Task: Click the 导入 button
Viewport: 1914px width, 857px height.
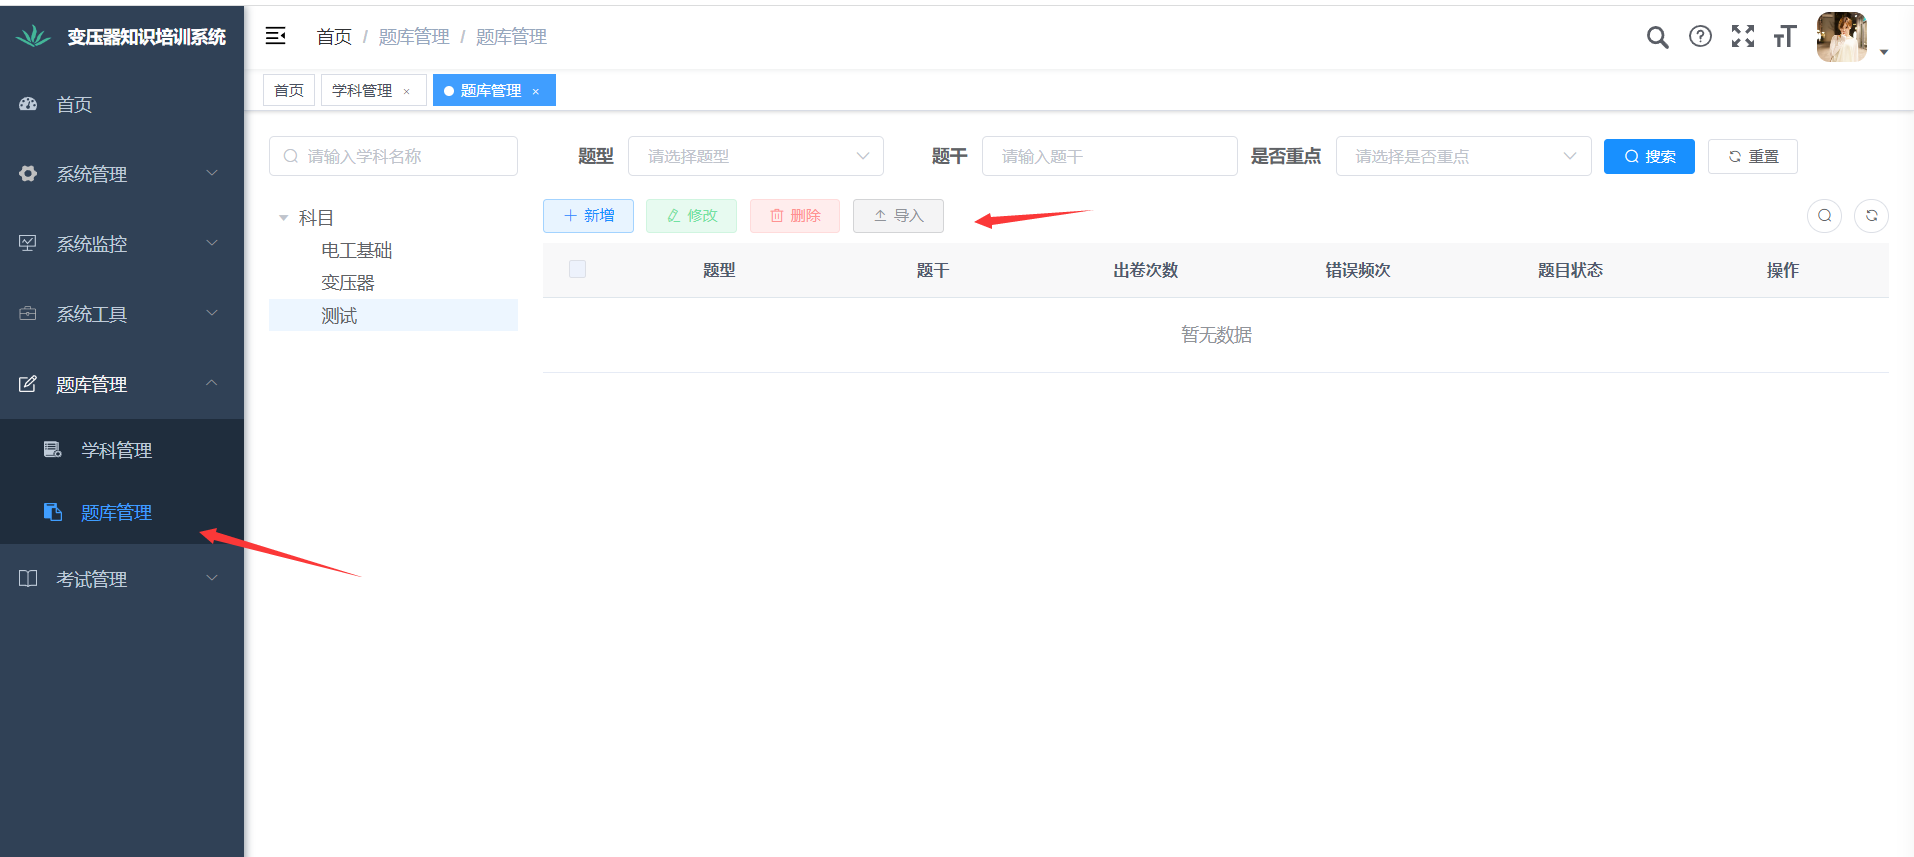Action: [898, 216]
